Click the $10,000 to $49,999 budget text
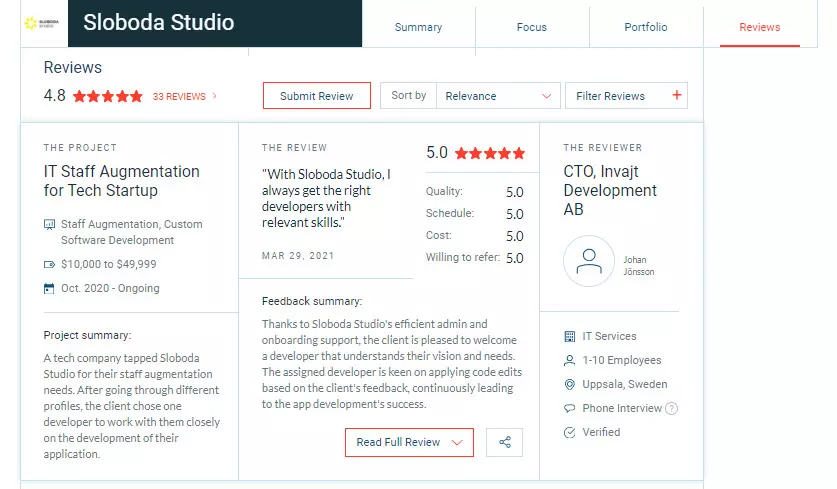 pos(109,264)
